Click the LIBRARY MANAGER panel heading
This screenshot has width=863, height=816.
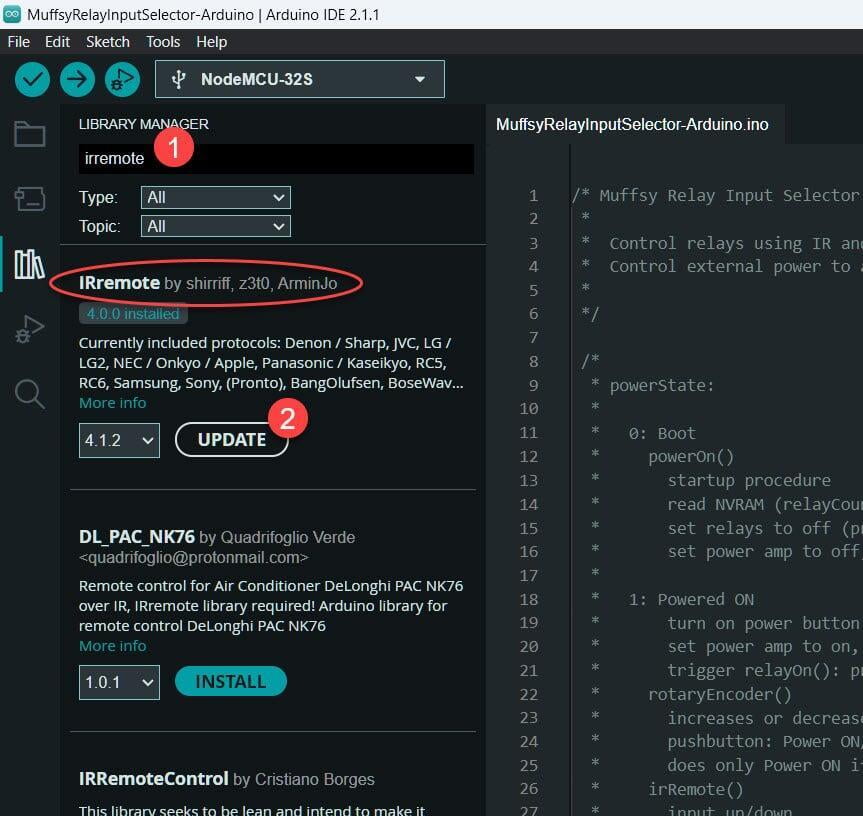[x=144, y=124]
